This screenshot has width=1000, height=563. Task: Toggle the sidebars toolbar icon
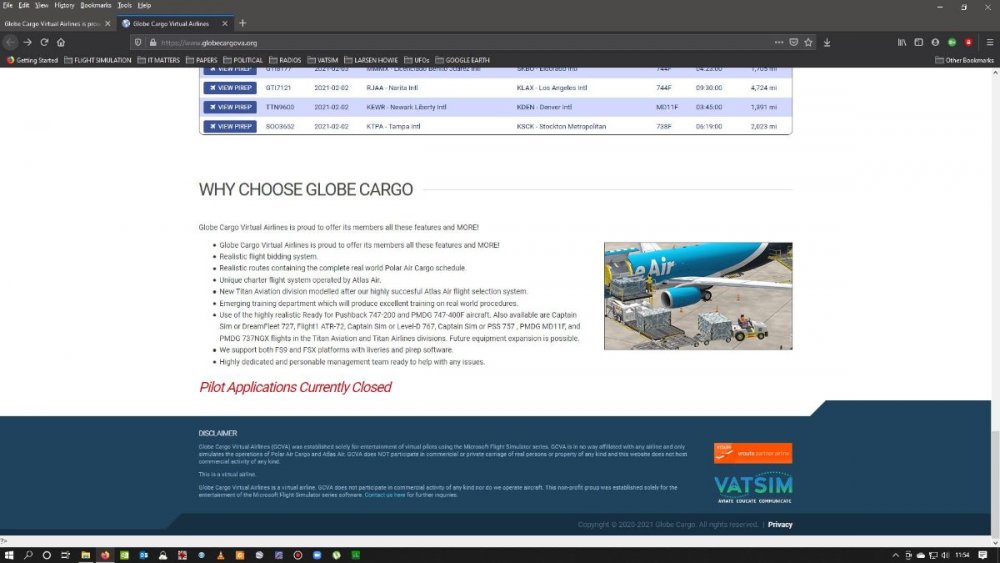click(x=918, y=42)
